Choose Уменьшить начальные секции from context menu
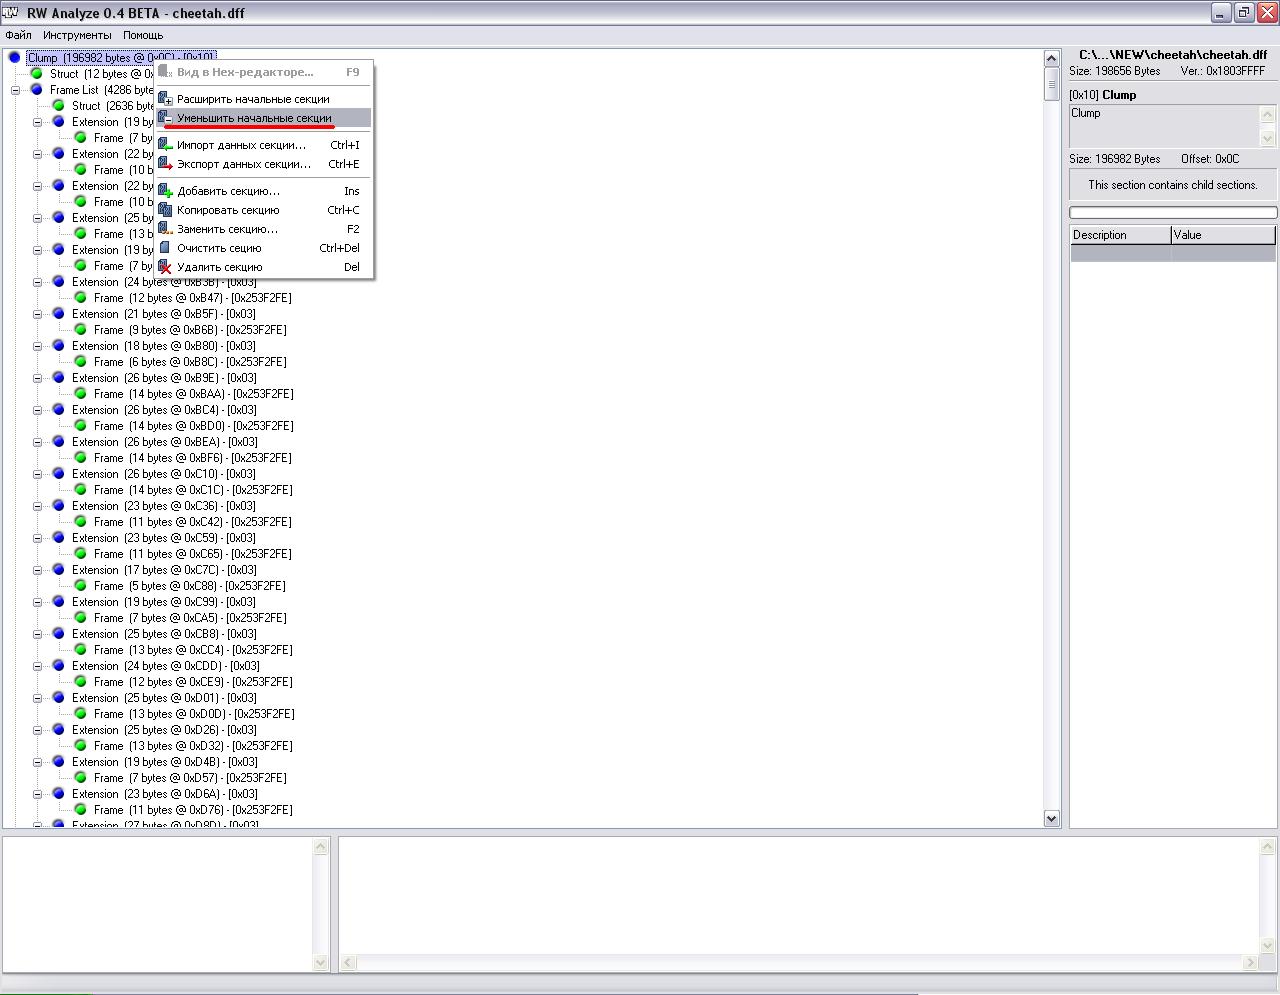This screenshot has width=1280, height=995. pos(264,118)
